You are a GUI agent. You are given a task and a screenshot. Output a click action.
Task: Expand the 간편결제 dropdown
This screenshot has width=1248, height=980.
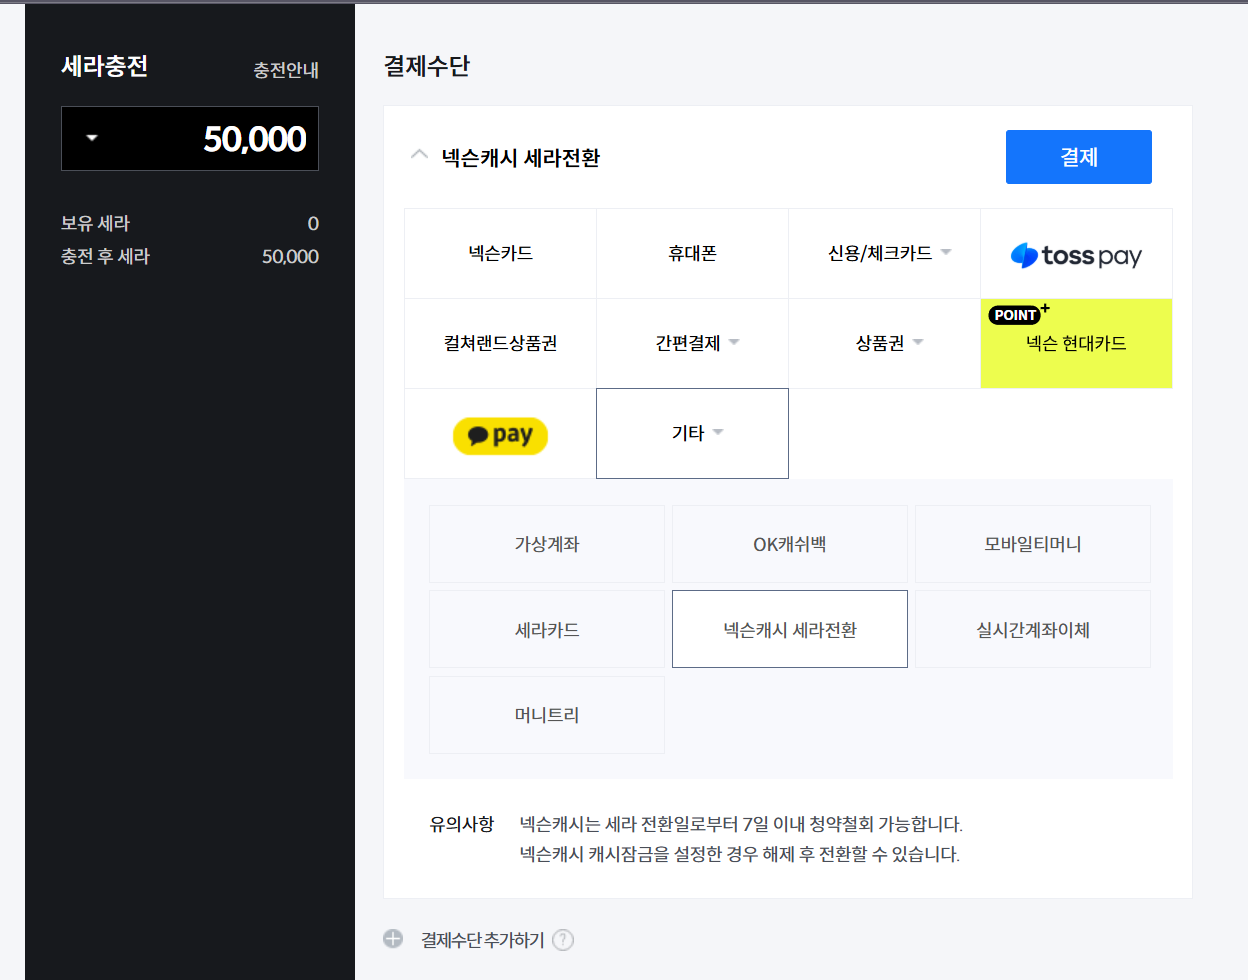point(692,344)
